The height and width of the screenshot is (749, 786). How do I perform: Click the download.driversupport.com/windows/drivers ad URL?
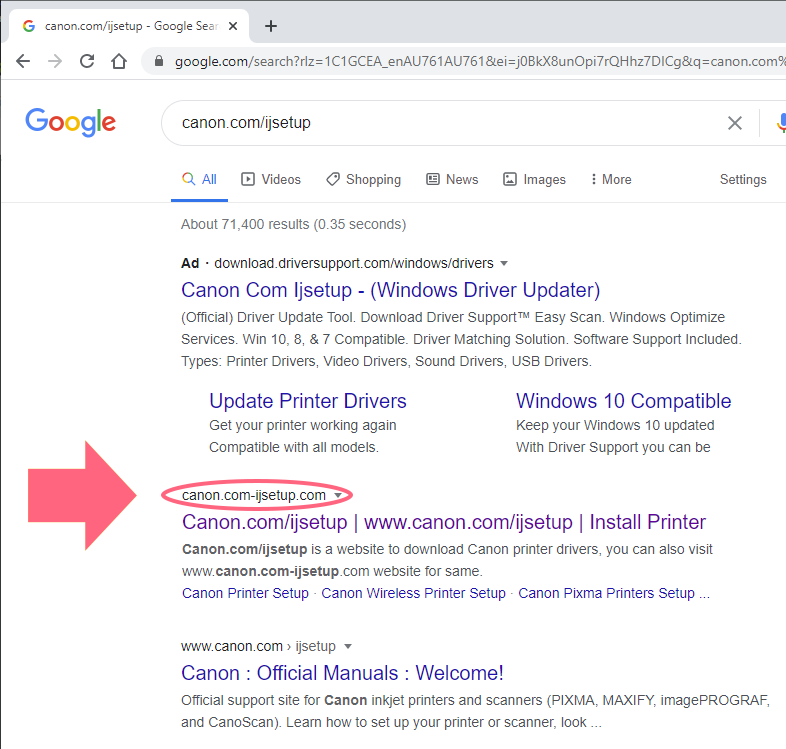354,263
